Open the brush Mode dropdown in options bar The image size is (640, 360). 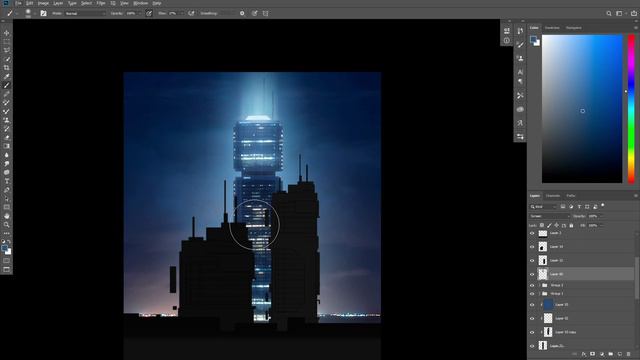[x=85, y=13]
